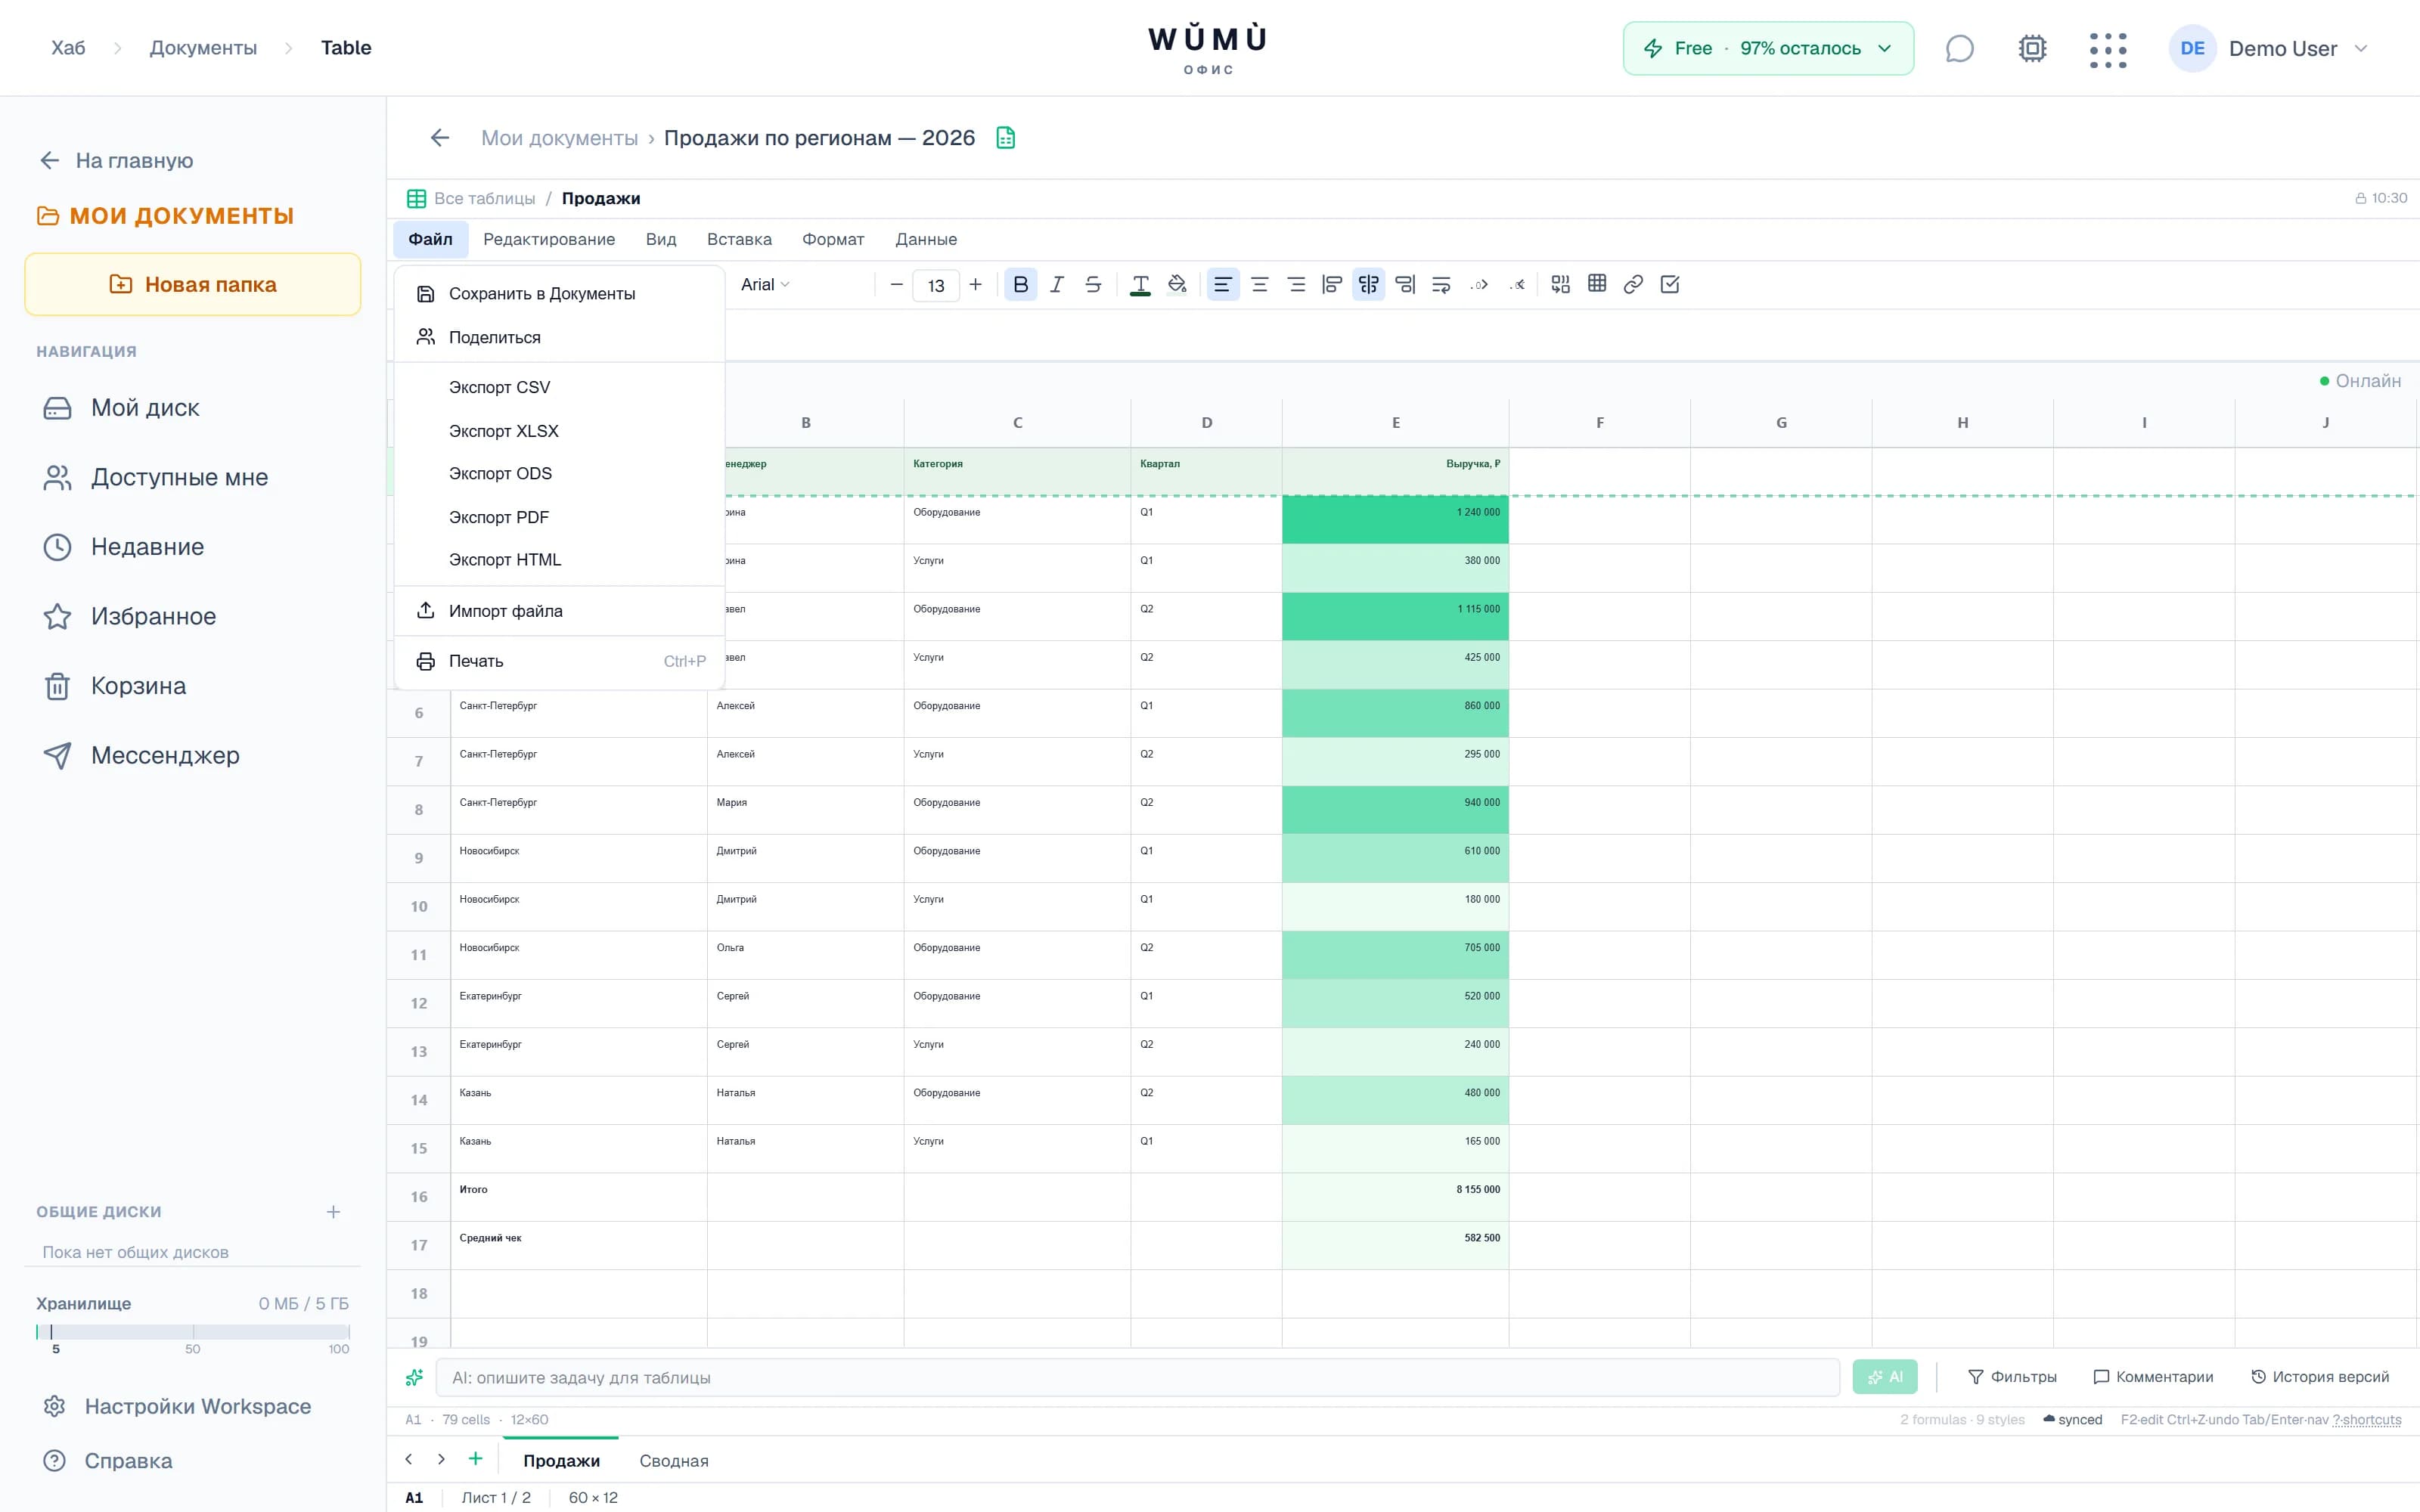Open the Данные menu
Screen dimensions: 2420x1512
(x=926, y=239)
